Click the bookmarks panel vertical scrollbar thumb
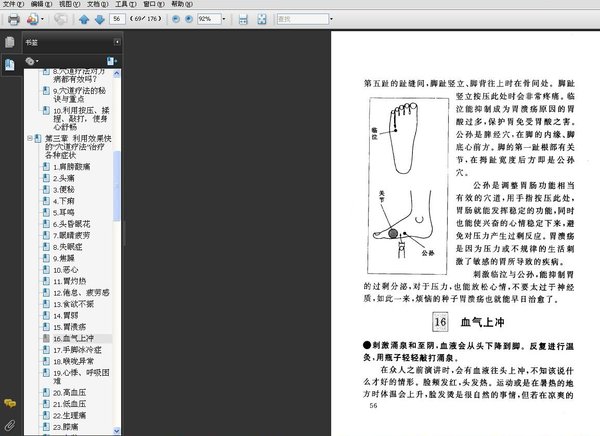Image resolution: width=600 pixels, height=436 pixels. [x=117, y=186]
